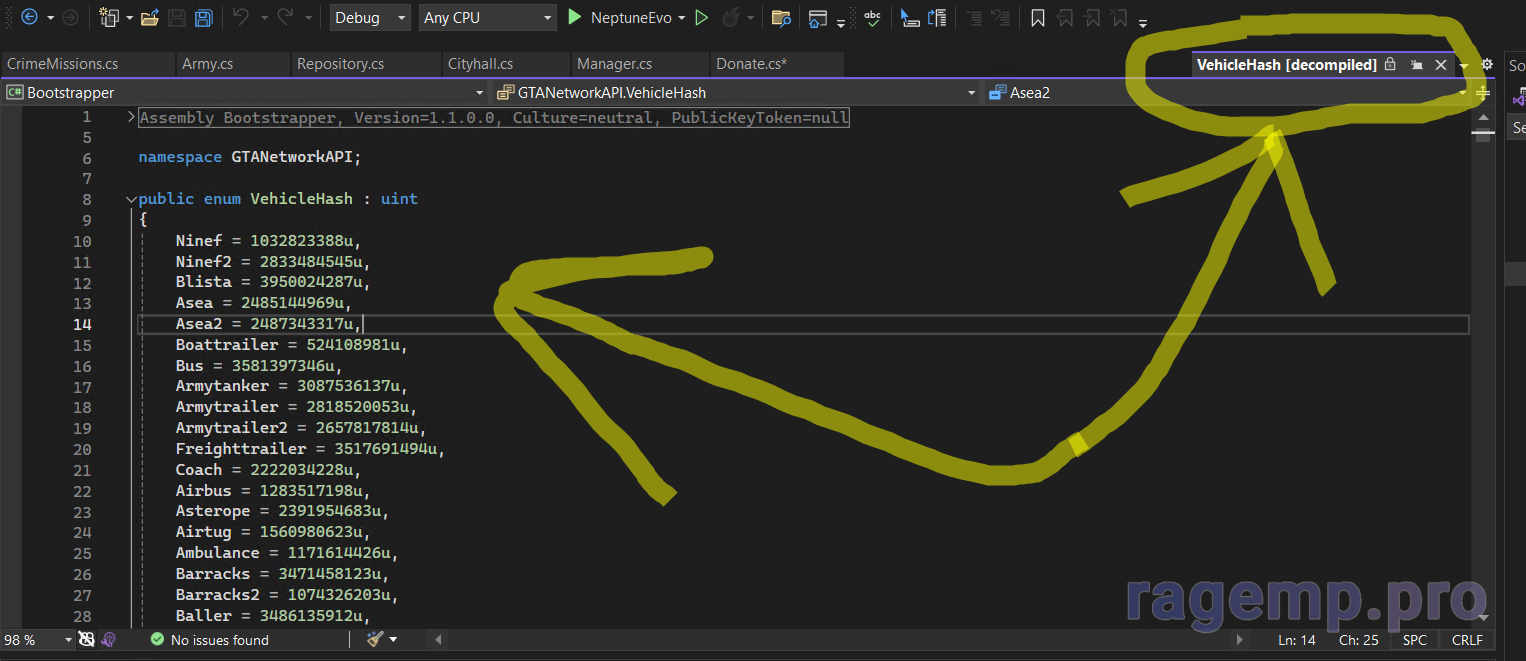Click the Navigate Backward arrow icon
1526x661 pixels.
click(29, 17)
